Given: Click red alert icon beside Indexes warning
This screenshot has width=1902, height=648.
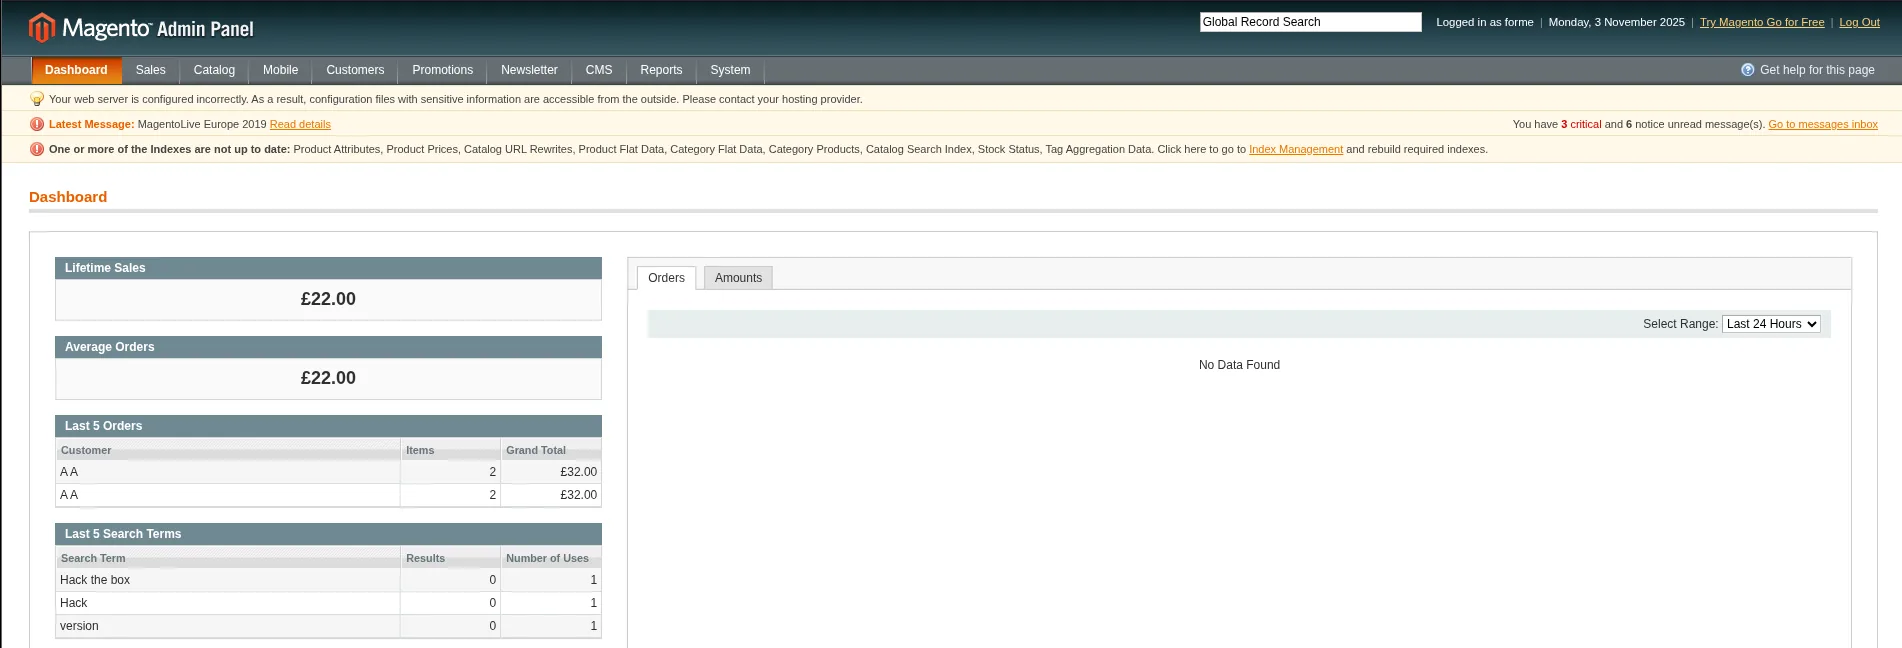Looking at the screenshot, I should pyautogui.click(x=37, y=149).
